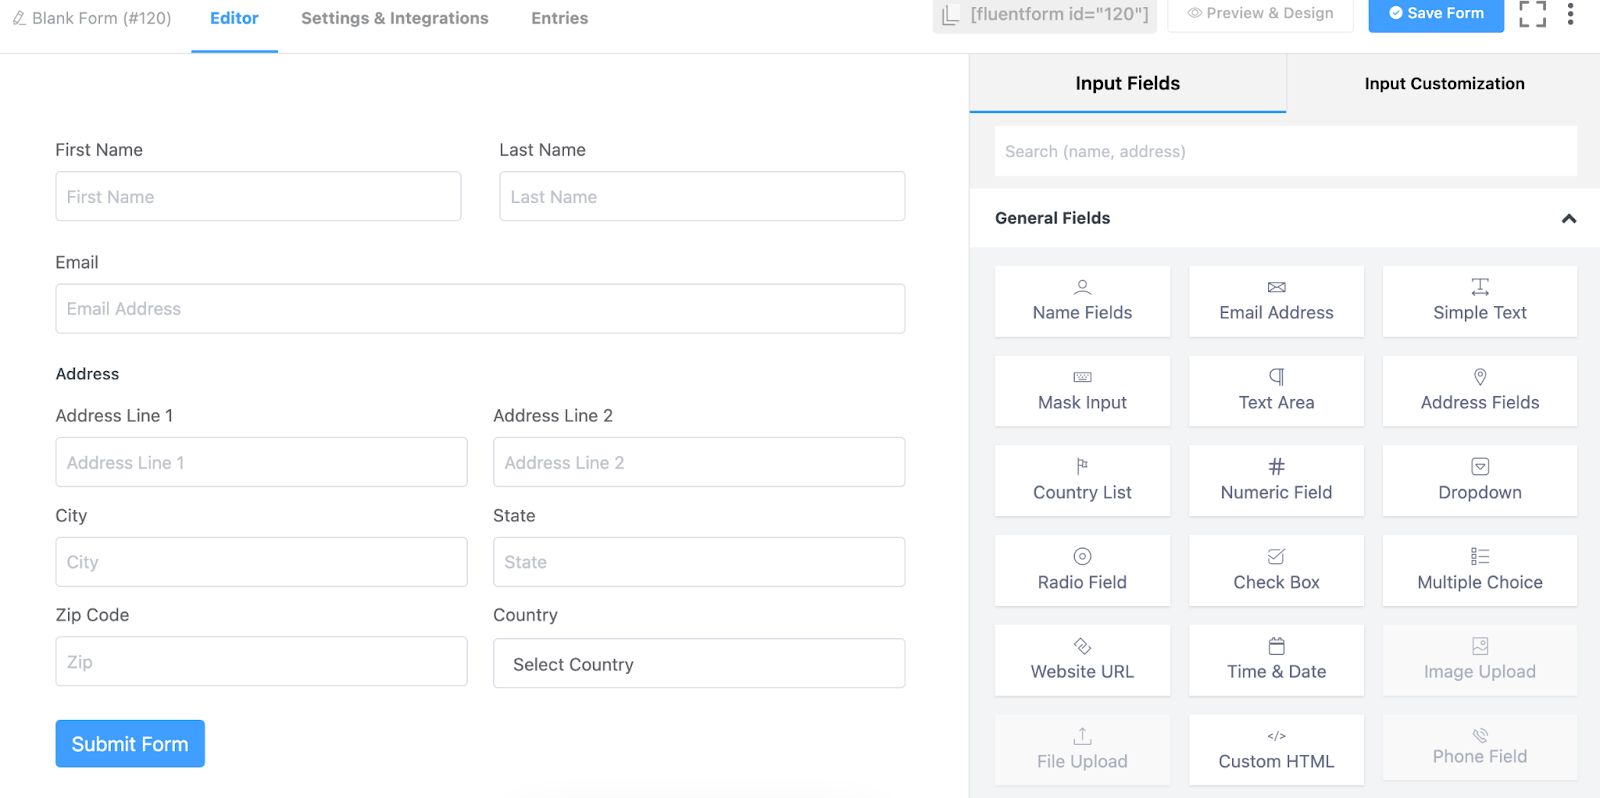The image size is (1600, 798).
Task: Open Preview & Design view
Action: click(1260, 14)
